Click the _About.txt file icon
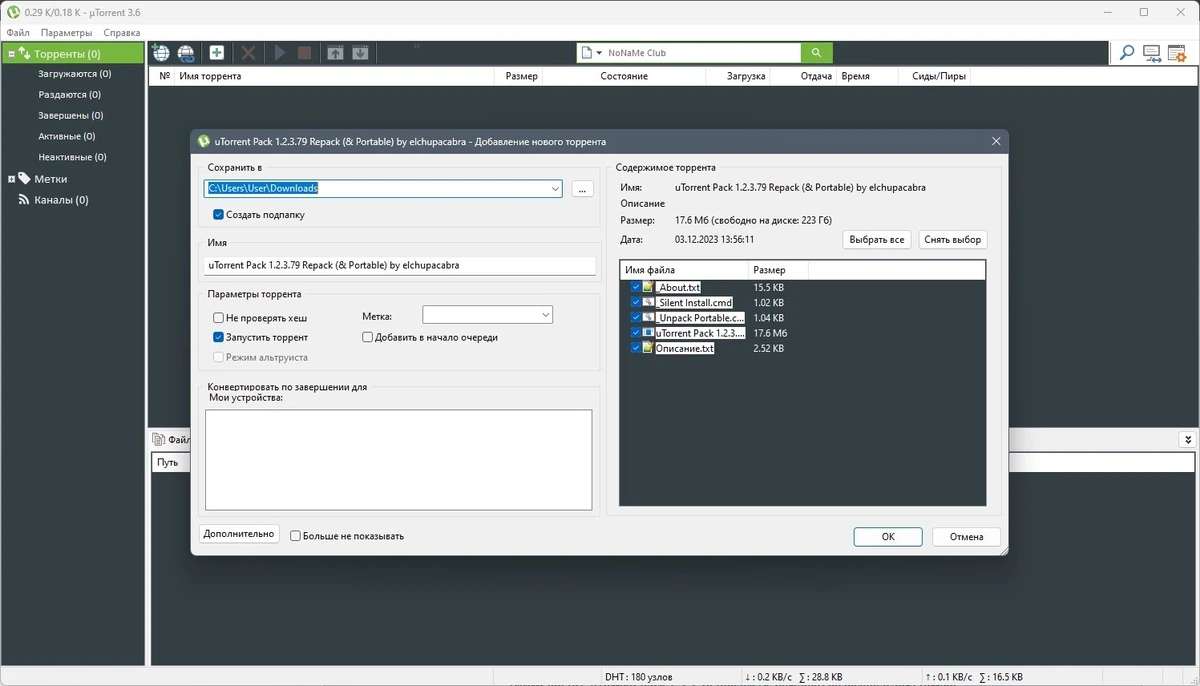Screen dimensions: 1200x686 [x=648, y=287]
